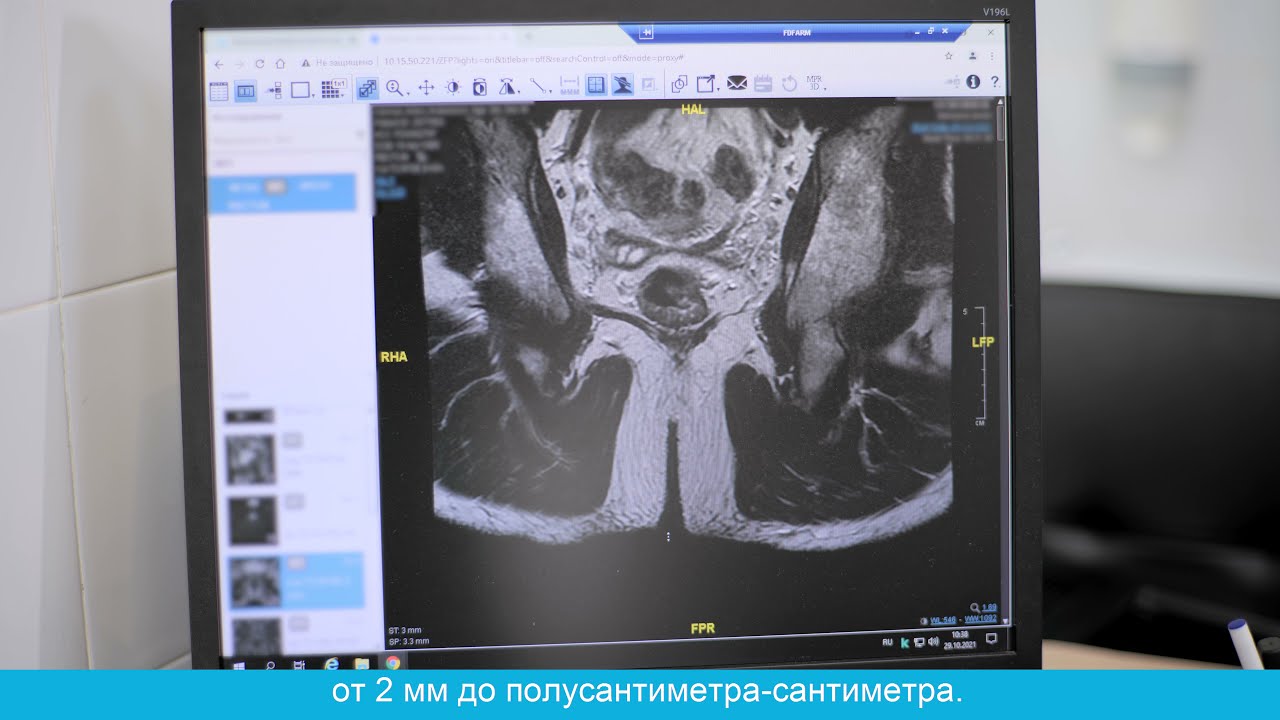Select the rotate image tool
Viewport: 1280px width, 720px height.
click(x=479, y=87)
